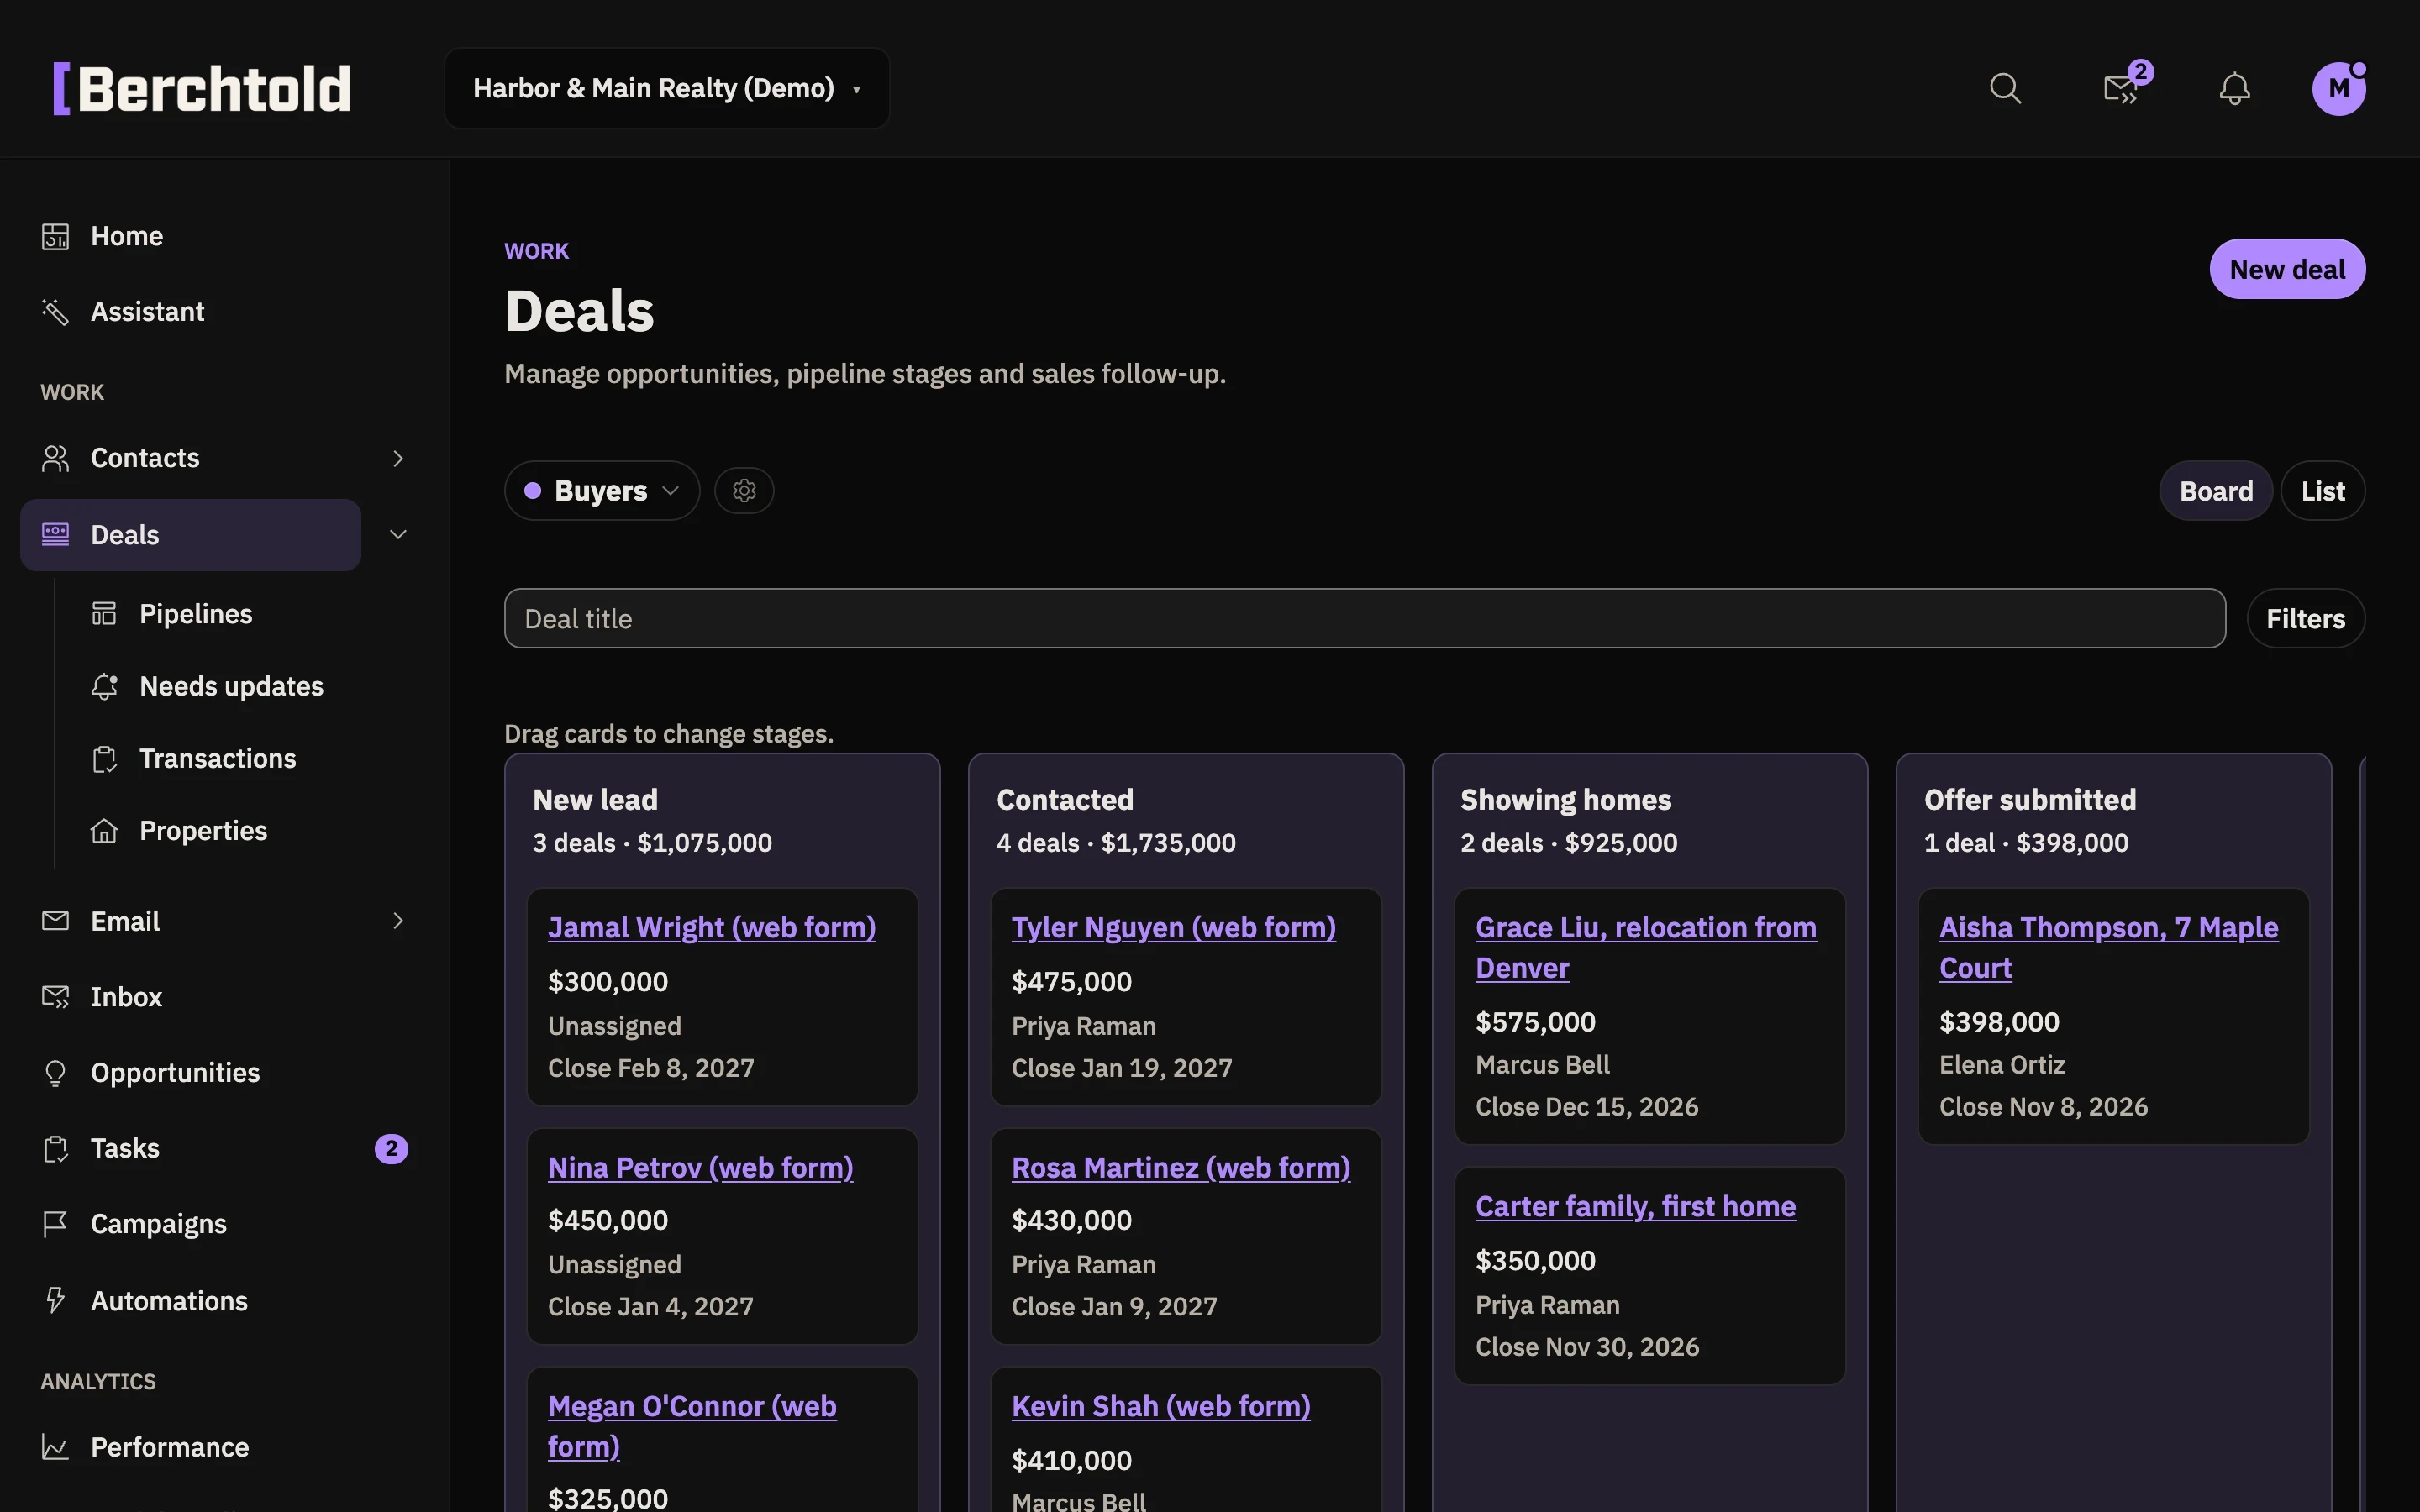Open the search icon in header

coord(2005,89)
